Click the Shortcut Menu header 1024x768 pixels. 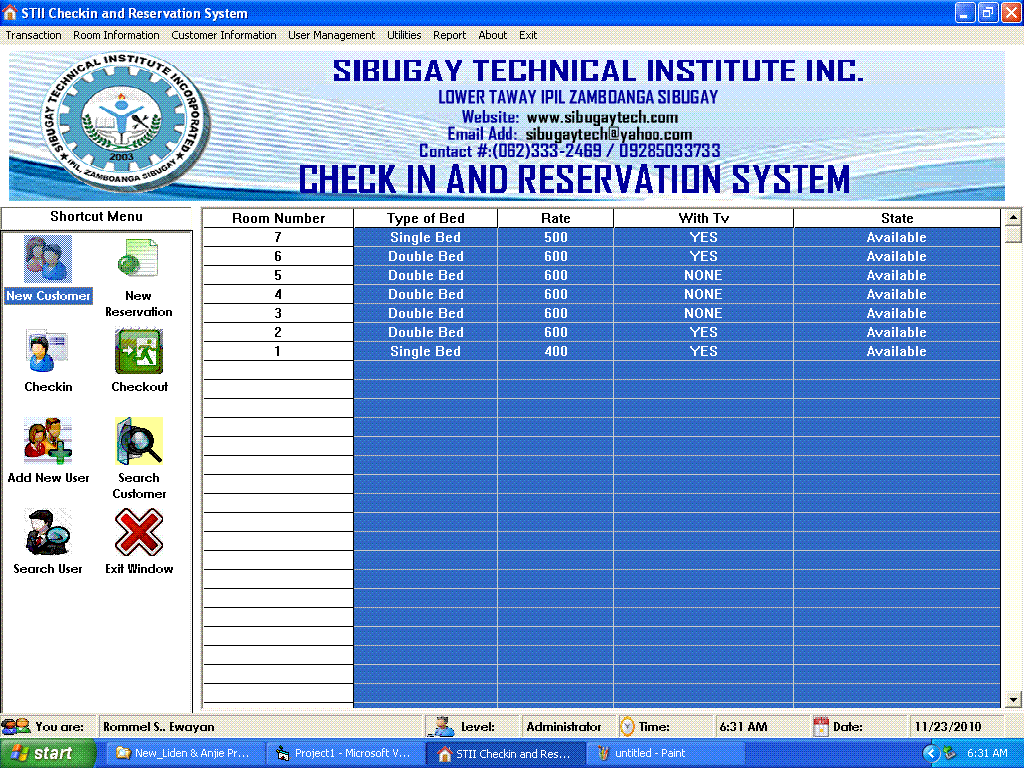(x=96, y=217)
